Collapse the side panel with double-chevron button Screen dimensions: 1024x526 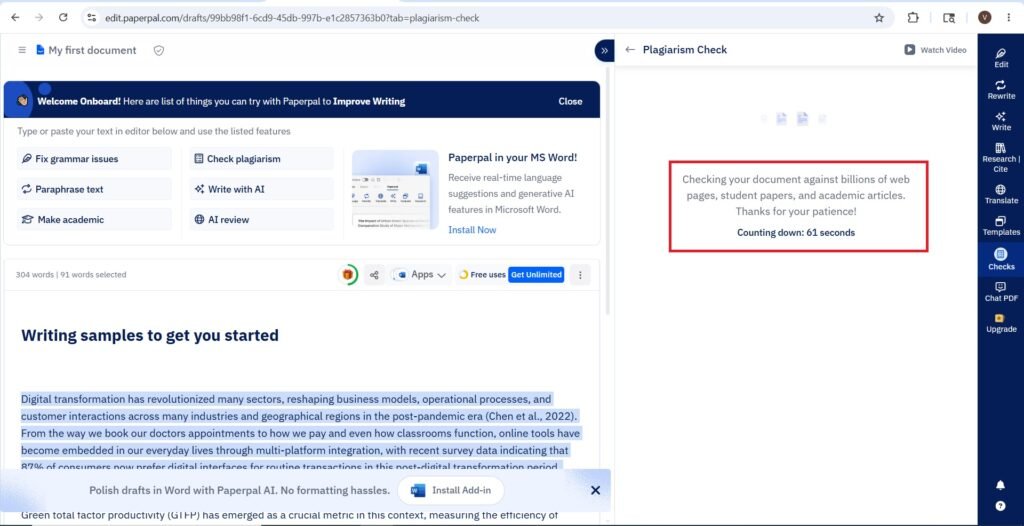(x=604, y=50)
